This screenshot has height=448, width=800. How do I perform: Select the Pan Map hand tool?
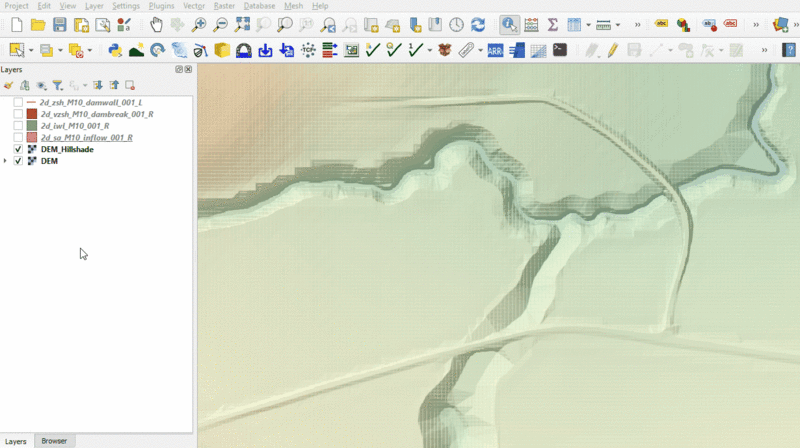156,25
